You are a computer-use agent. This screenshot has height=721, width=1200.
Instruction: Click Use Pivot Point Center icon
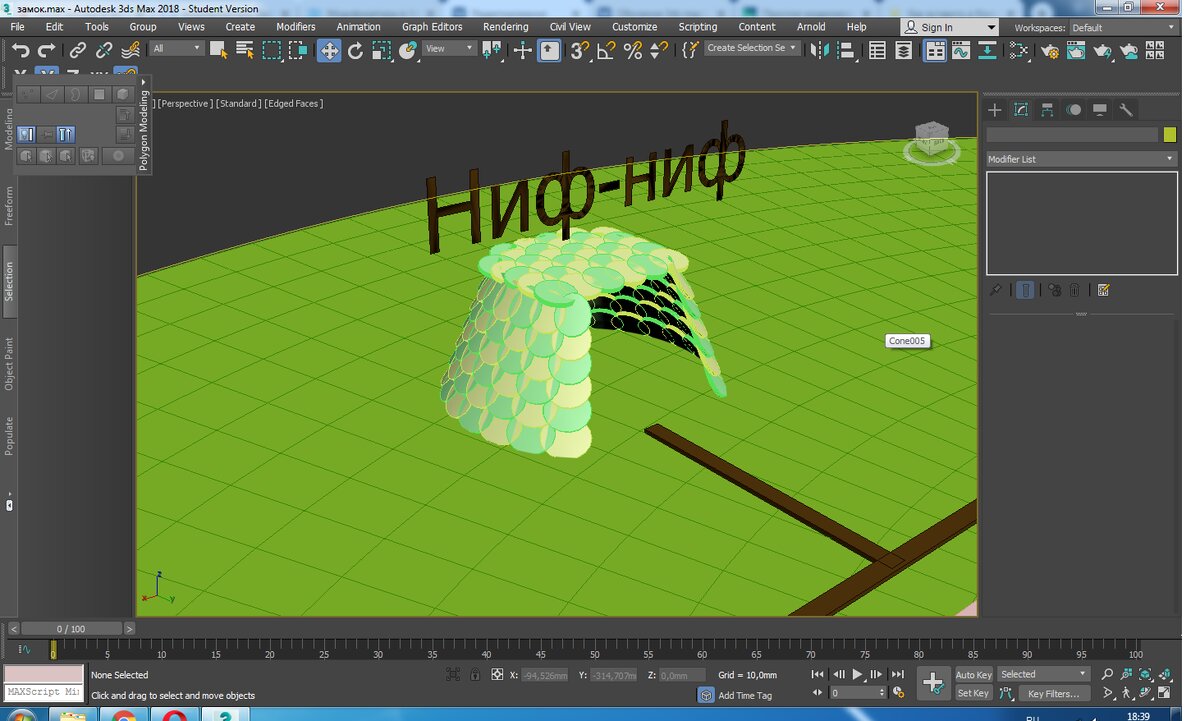[491, 50]
